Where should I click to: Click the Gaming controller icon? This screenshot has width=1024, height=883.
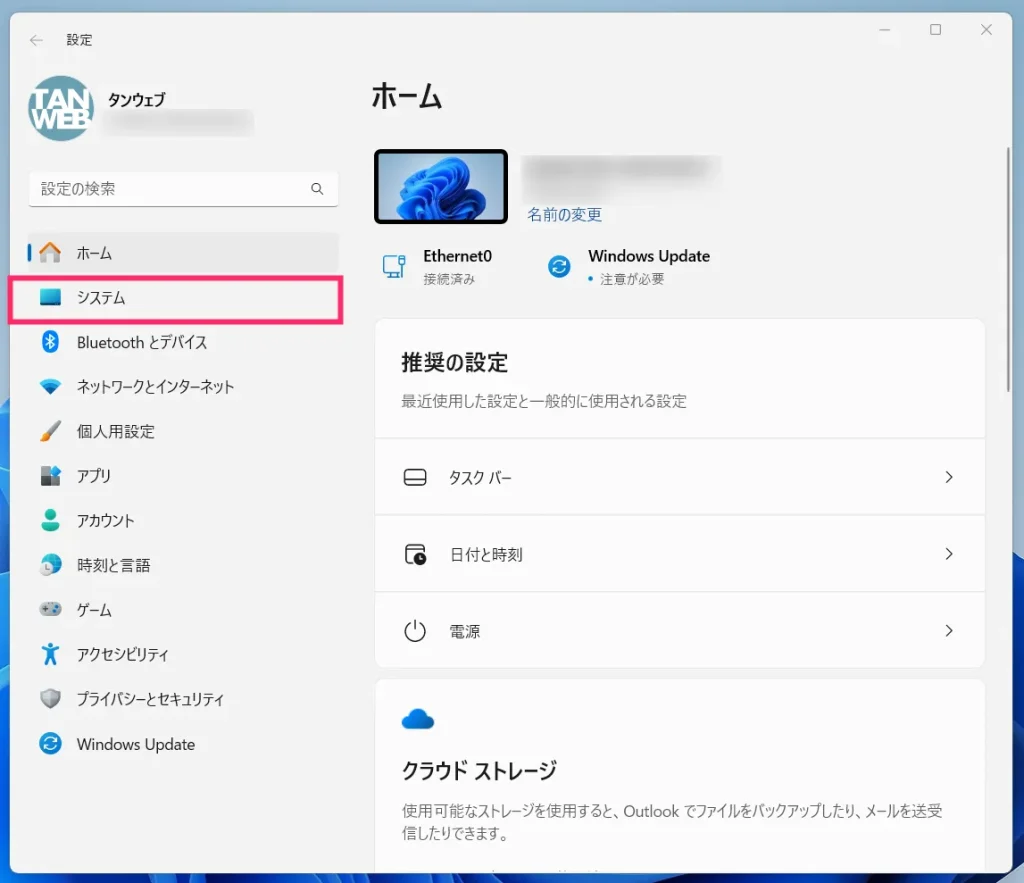point(50,609)
